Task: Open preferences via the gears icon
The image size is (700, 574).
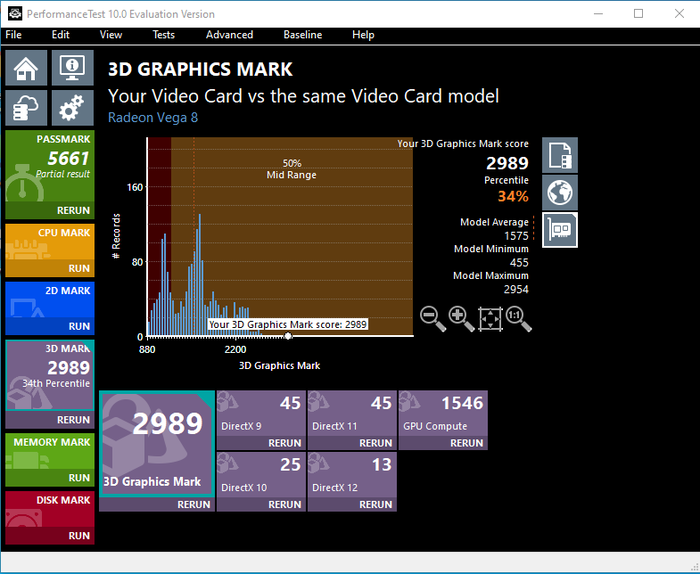Action: (72, 108)
